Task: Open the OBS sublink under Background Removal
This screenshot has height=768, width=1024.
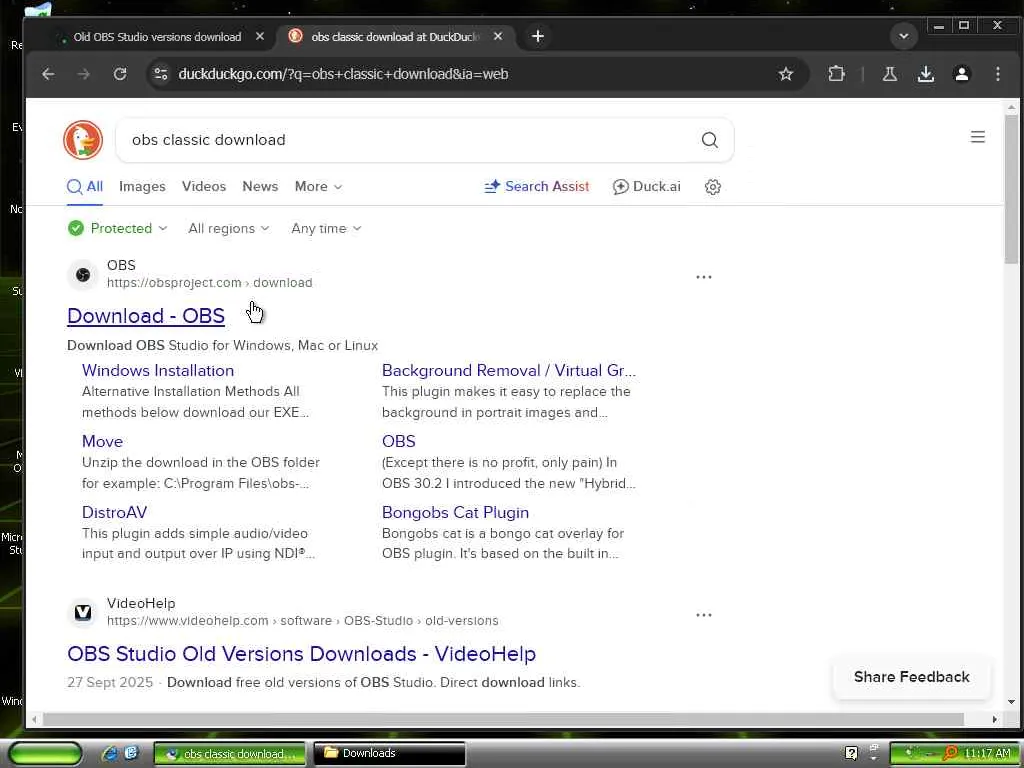Action: (x=398, y=441)
